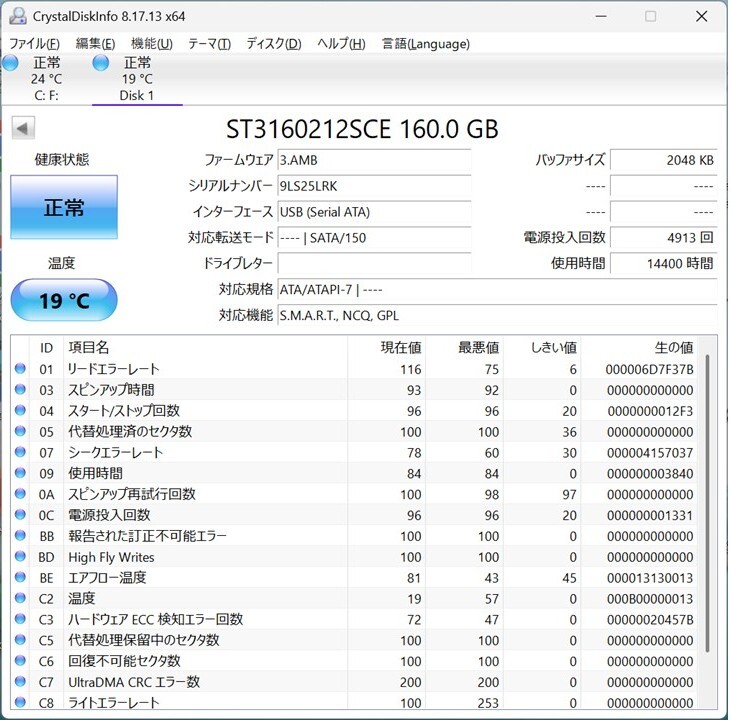This screenshot has height=720, width=731.
Task: Click the buffer size value 2048 KB
Action: [663, 160]
